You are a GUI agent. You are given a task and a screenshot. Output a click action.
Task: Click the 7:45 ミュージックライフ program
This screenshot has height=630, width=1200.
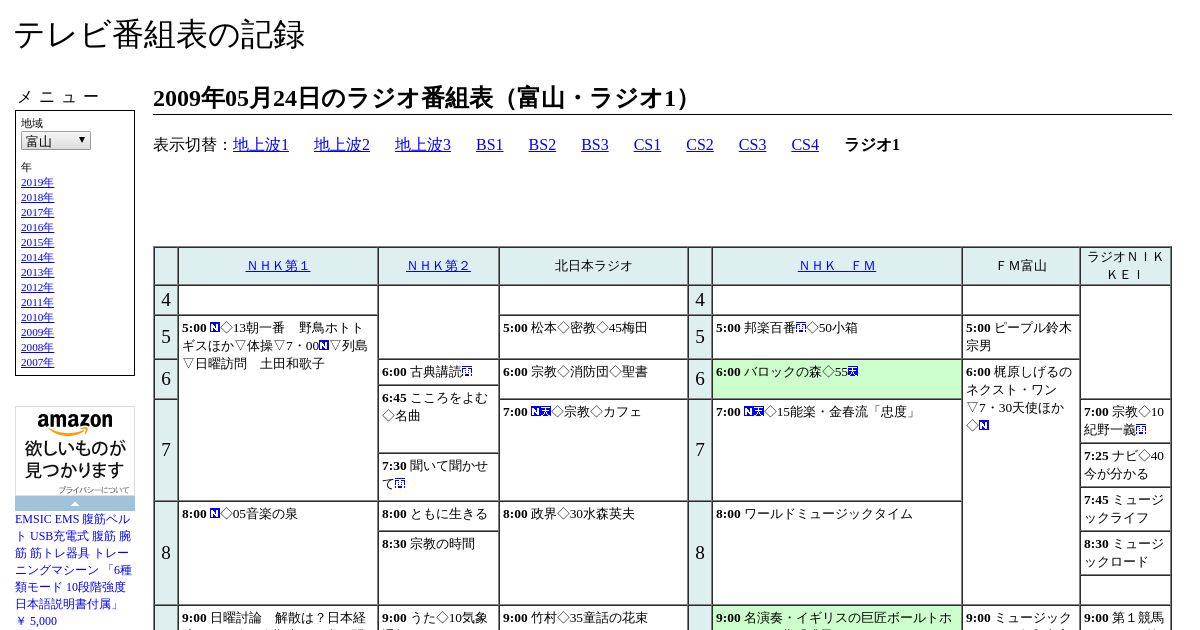(x=1126, y=509)
